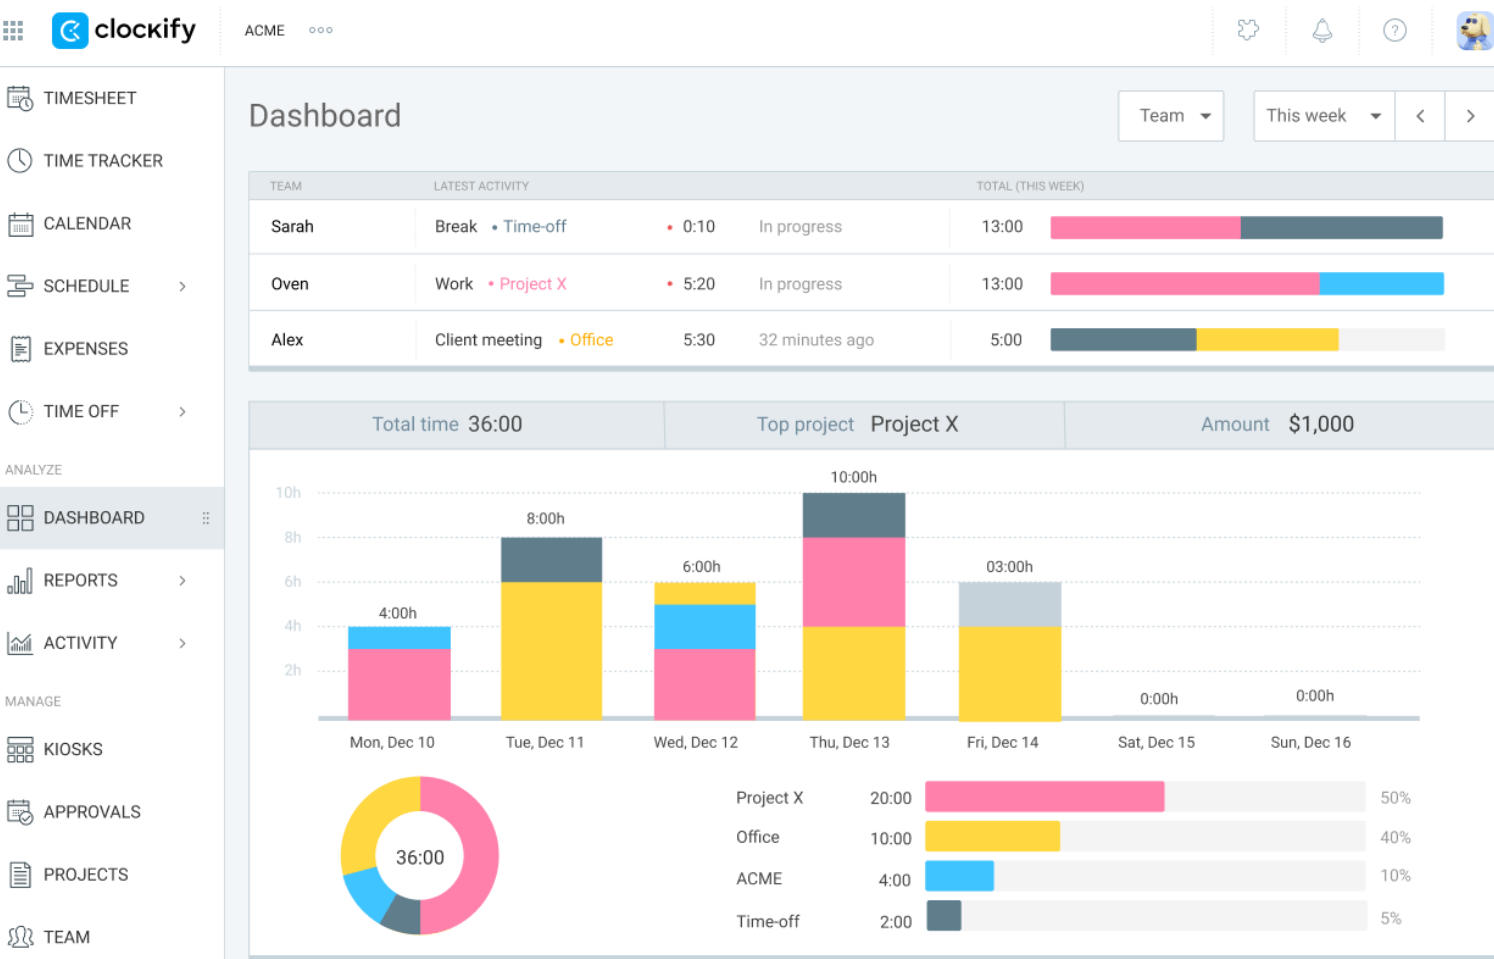Open the apps grid icon

pyautogui.click(x=13, y=31)
